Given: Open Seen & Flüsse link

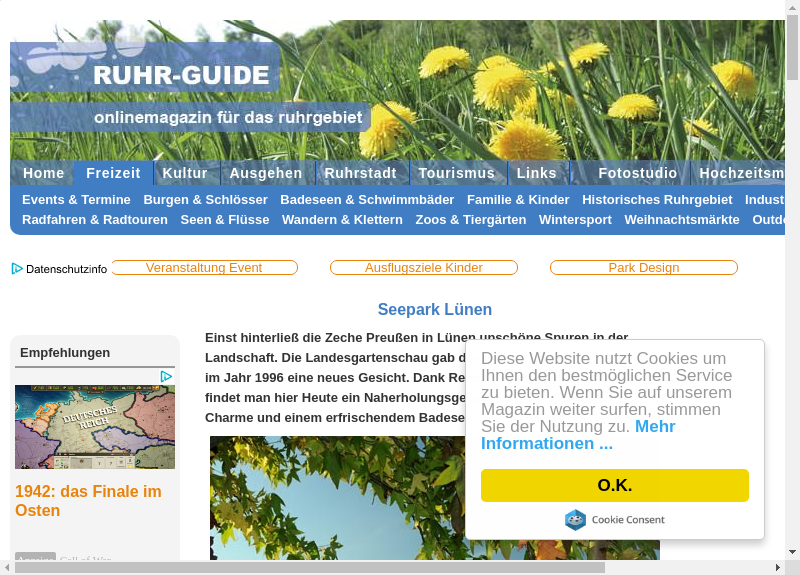Looking at the screenshot, I should point(225,219).
